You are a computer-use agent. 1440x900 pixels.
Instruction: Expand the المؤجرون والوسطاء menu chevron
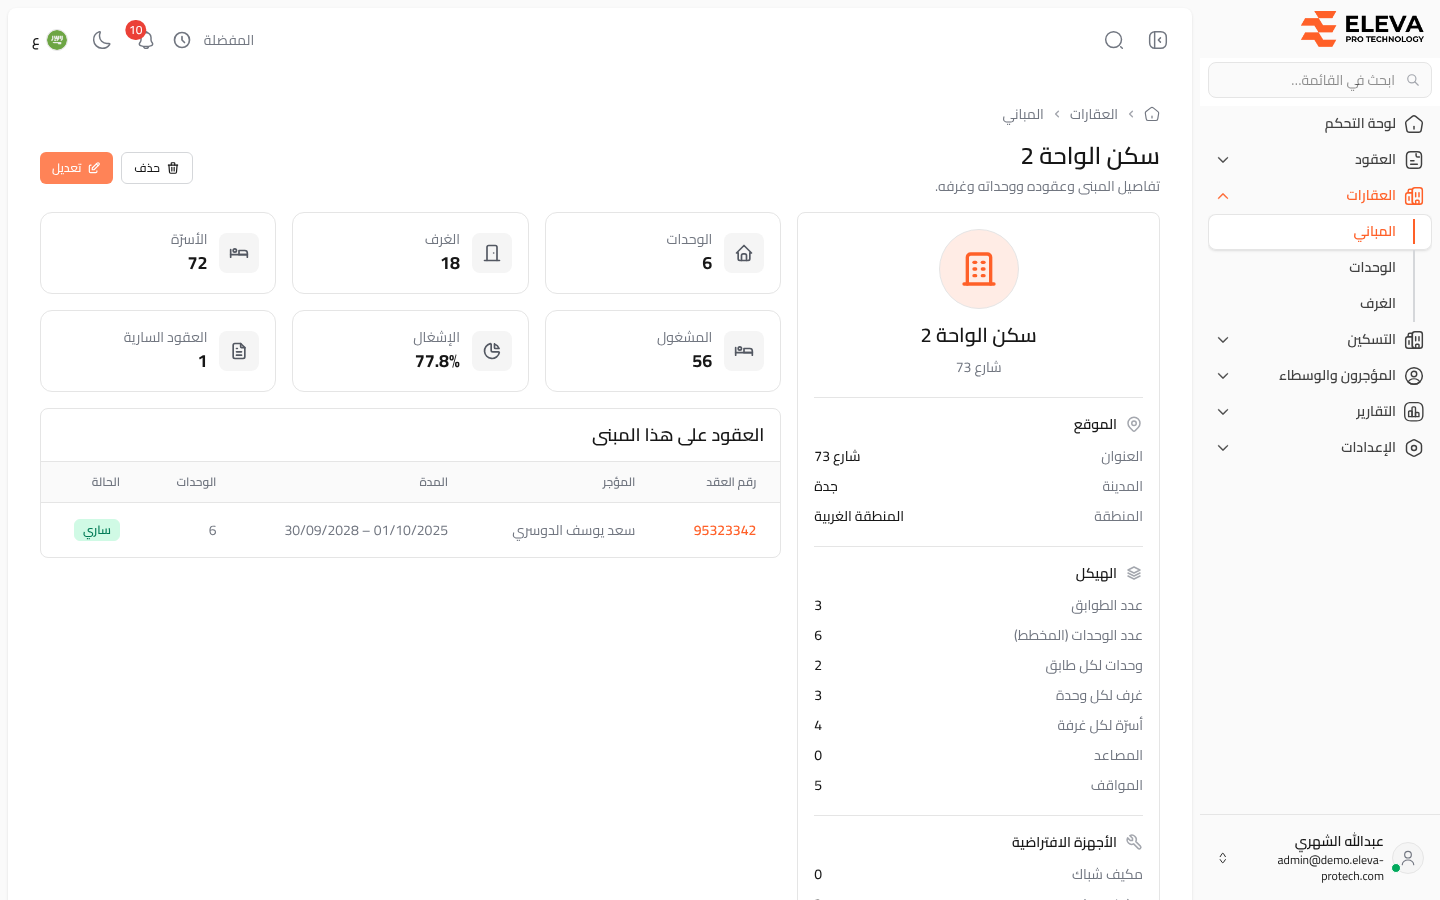click(1223, 376)
